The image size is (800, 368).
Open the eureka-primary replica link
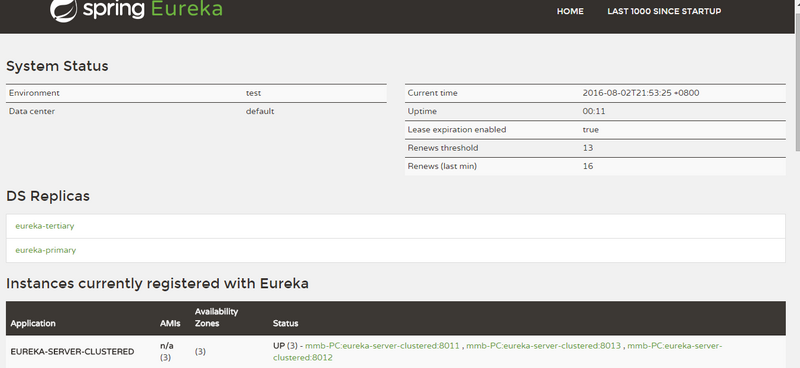(x=45, y=250)
